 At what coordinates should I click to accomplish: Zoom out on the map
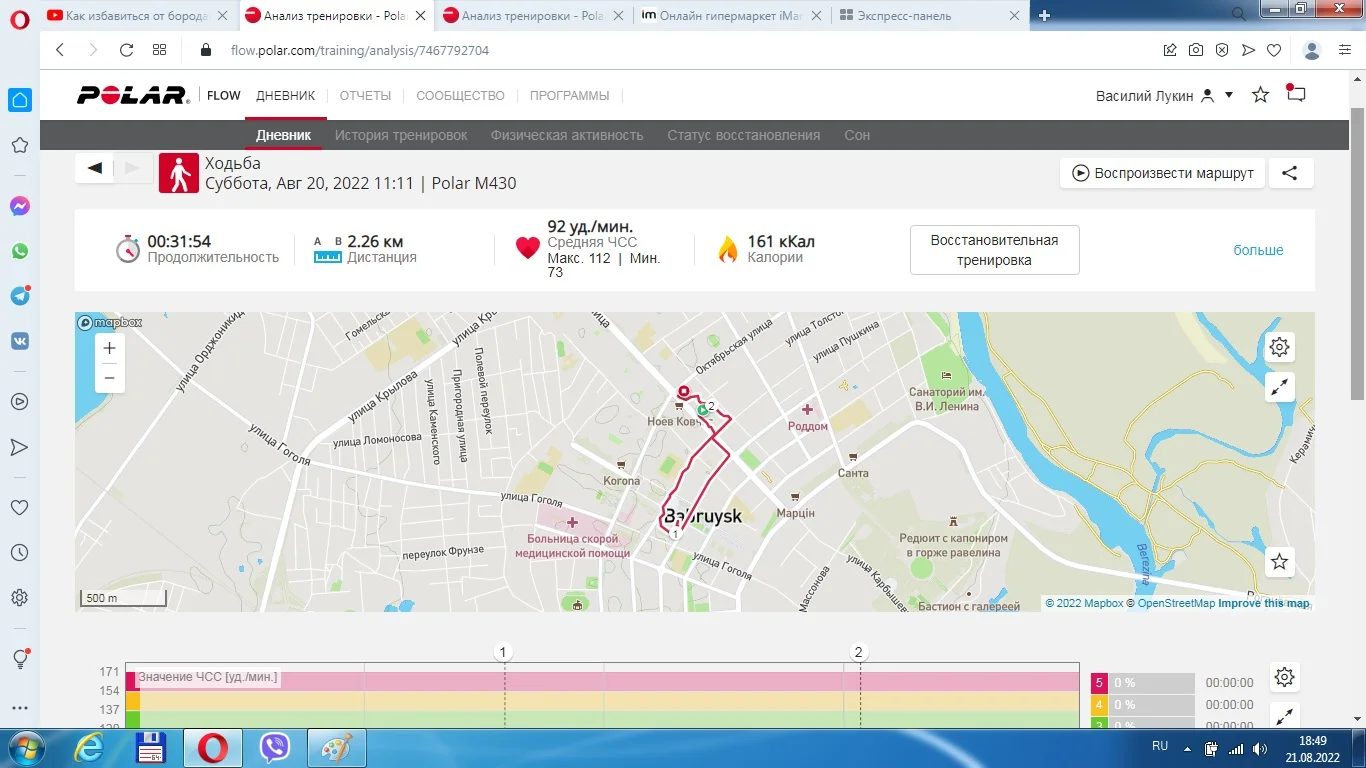point(110,378)
